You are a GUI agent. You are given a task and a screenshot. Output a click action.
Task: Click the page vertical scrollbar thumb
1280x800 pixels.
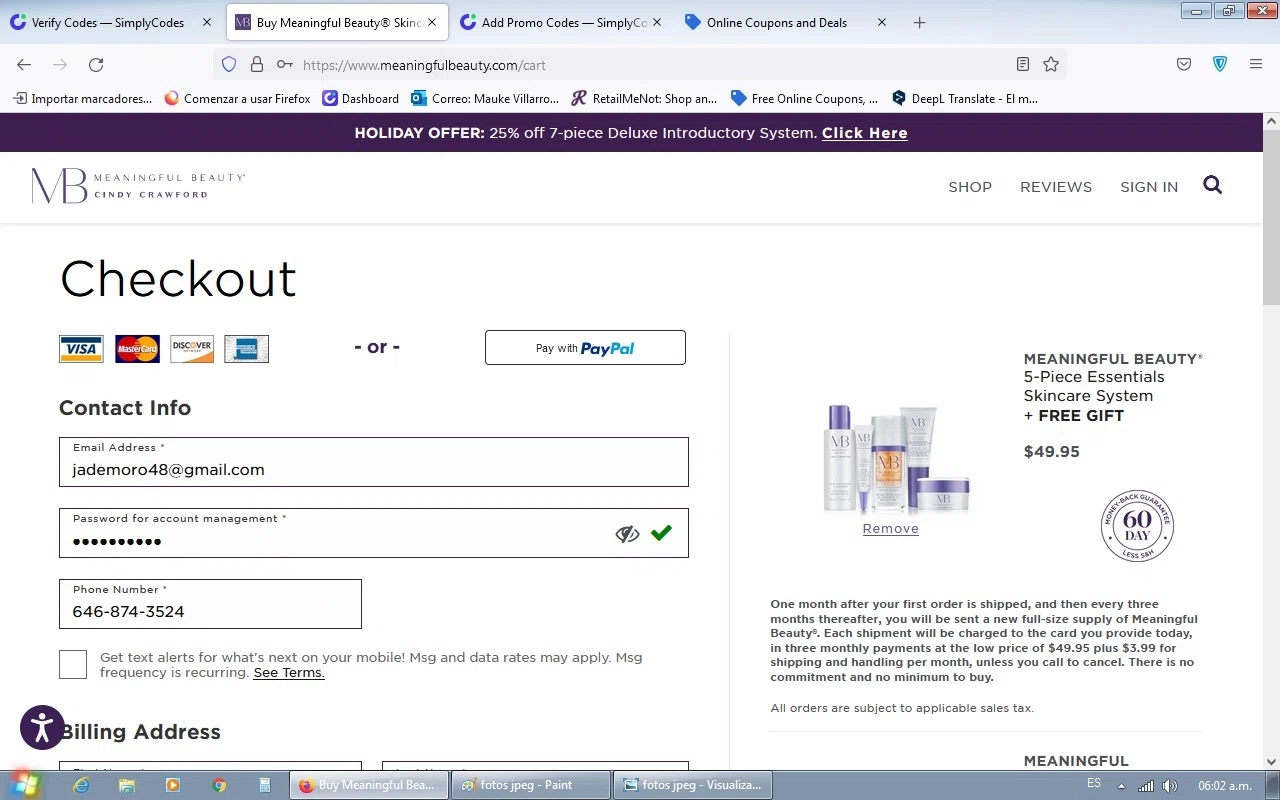pos(1271,220)
